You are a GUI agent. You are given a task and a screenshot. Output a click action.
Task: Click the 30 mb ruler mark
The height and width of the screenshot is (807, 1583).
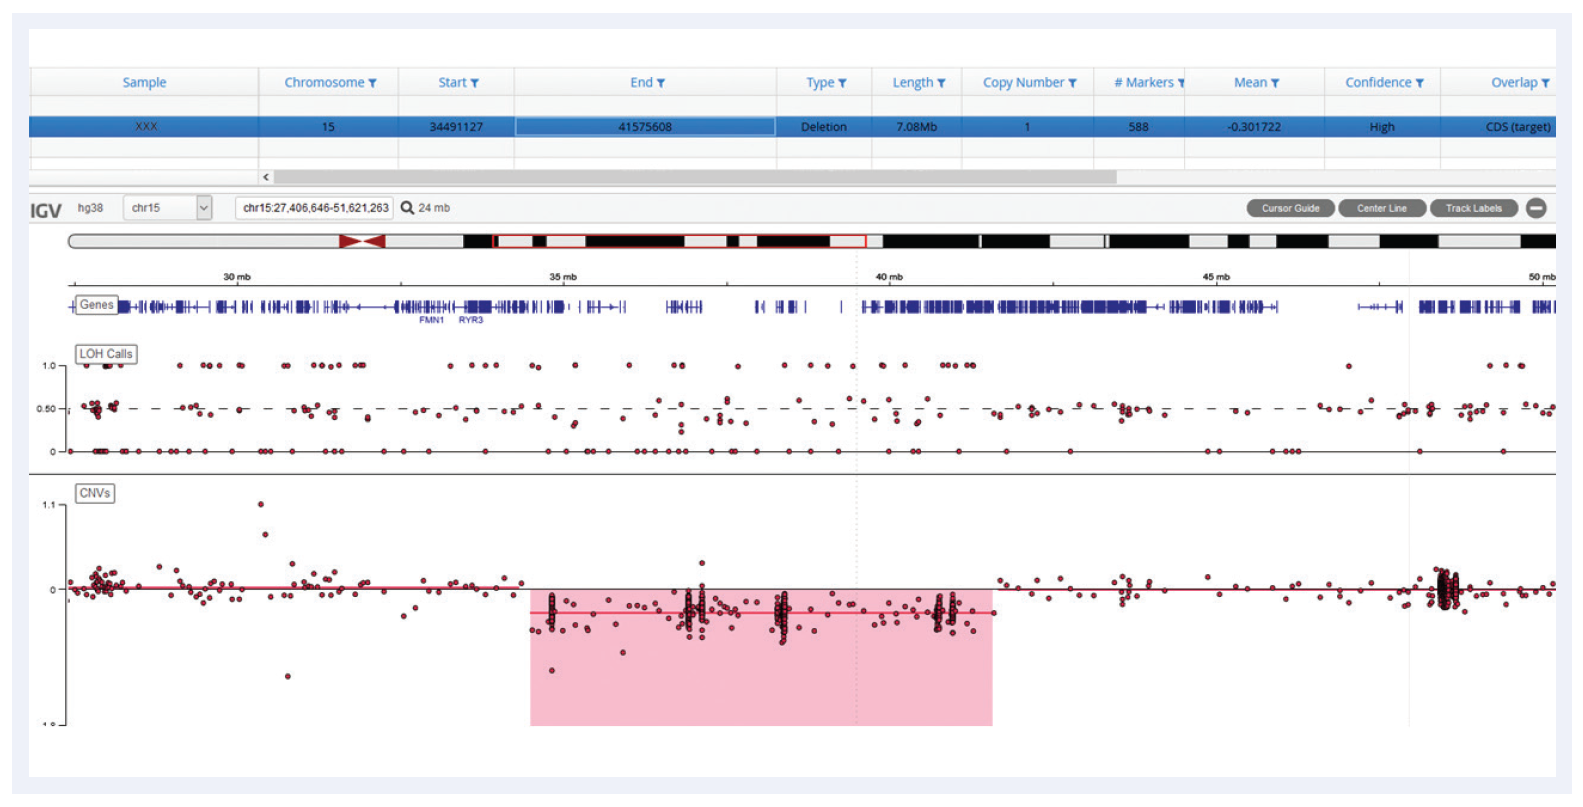(x=237, y=277)
